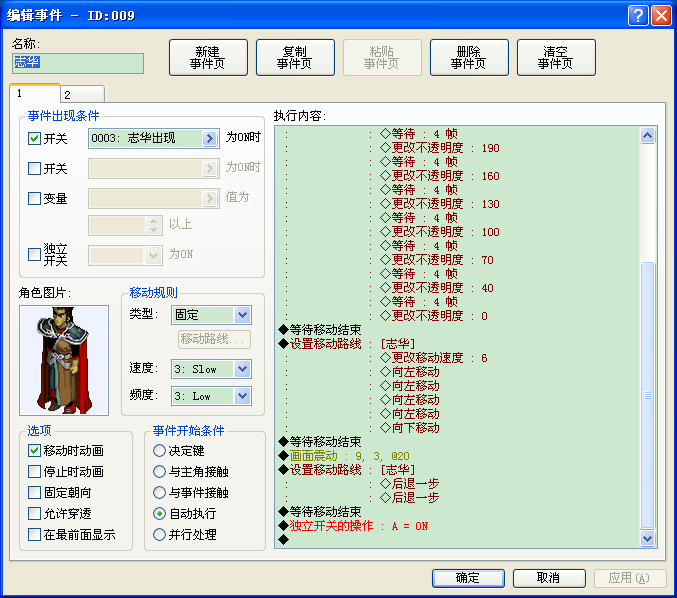Enable the 变量 condition checkbox
Image resolution: width=677 pixels, height=598 pixels.
click(x=34, y=199)
